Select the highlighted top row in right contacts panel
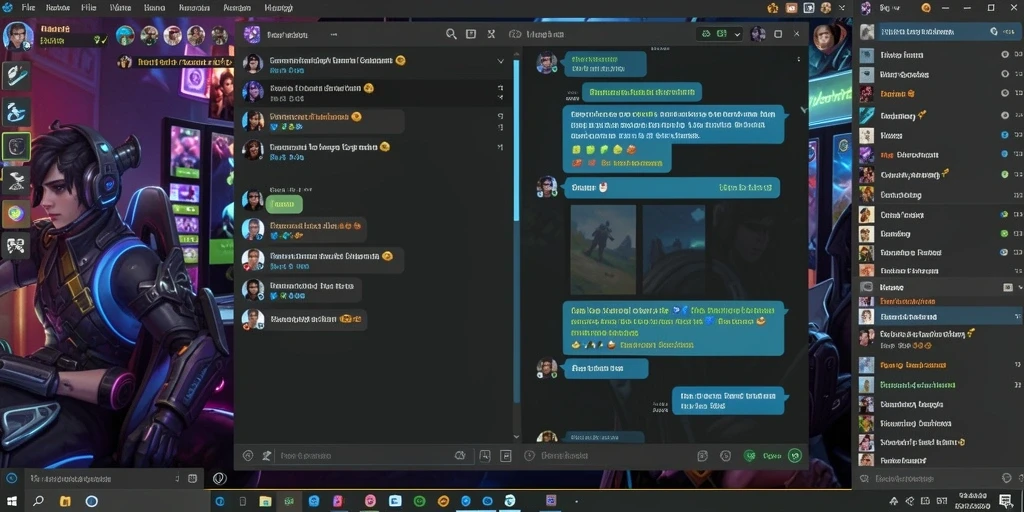 pos(938,31)
